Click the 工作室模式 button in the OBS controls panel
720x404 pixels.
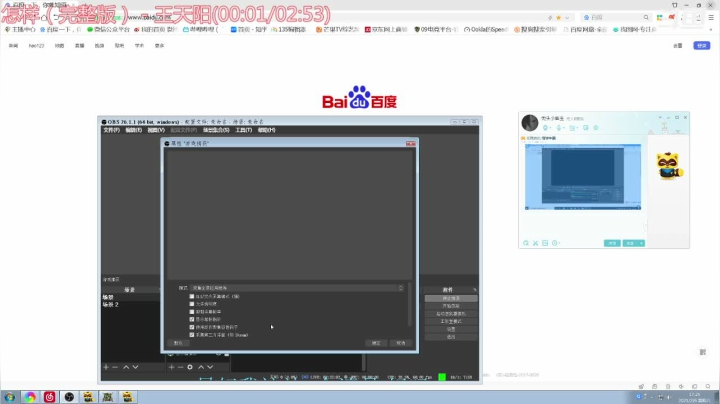click(x=451, y=321)
